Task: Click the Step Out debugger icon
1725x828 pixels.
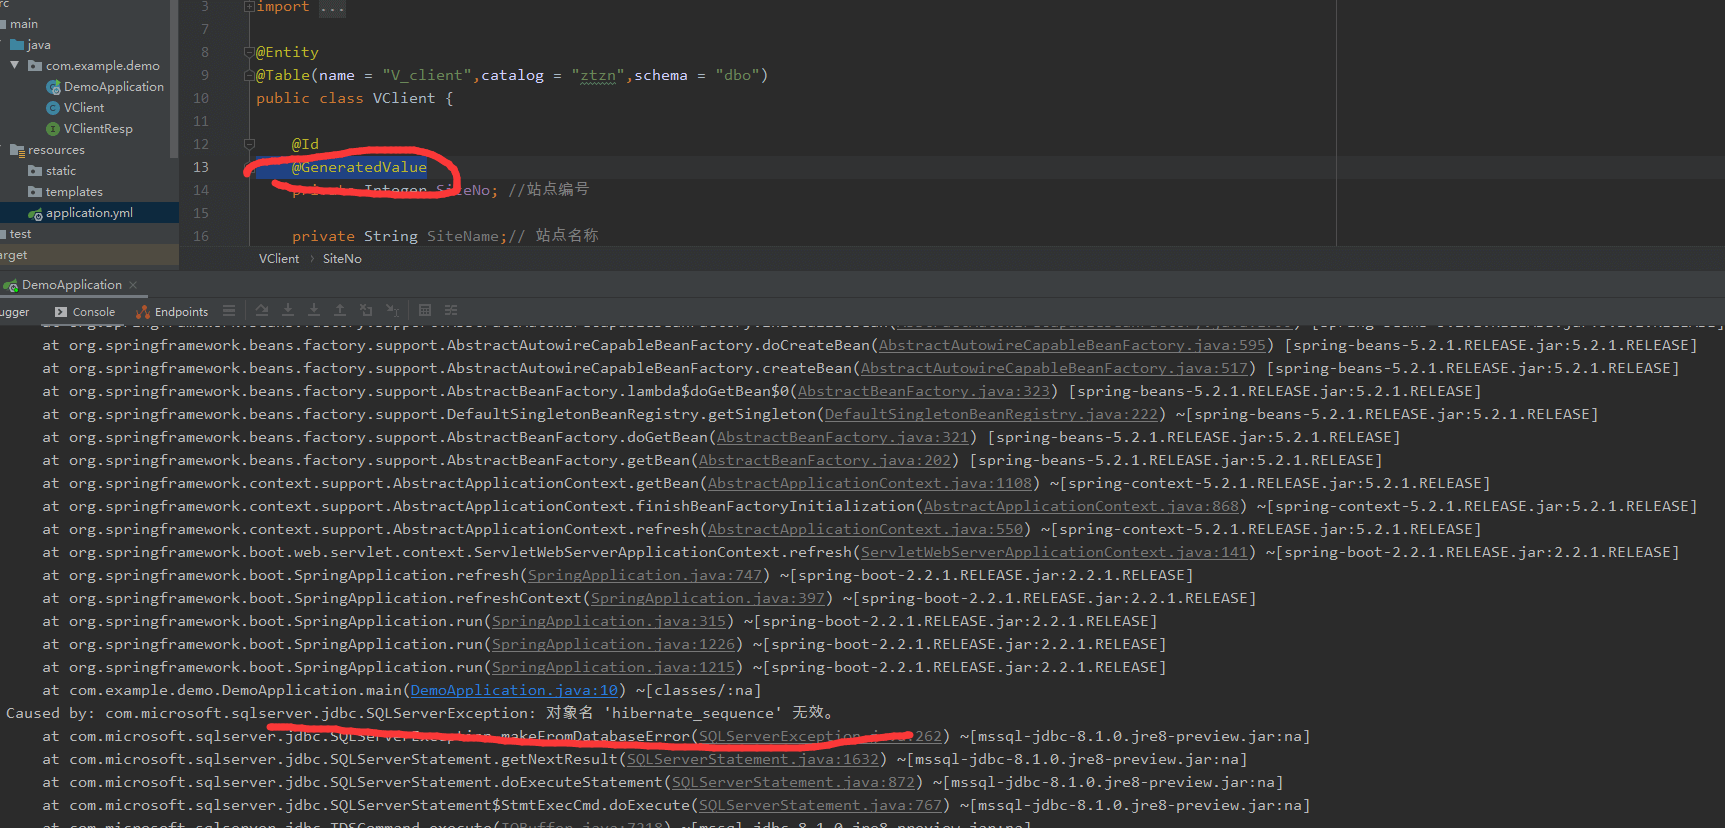Action: 340,310
